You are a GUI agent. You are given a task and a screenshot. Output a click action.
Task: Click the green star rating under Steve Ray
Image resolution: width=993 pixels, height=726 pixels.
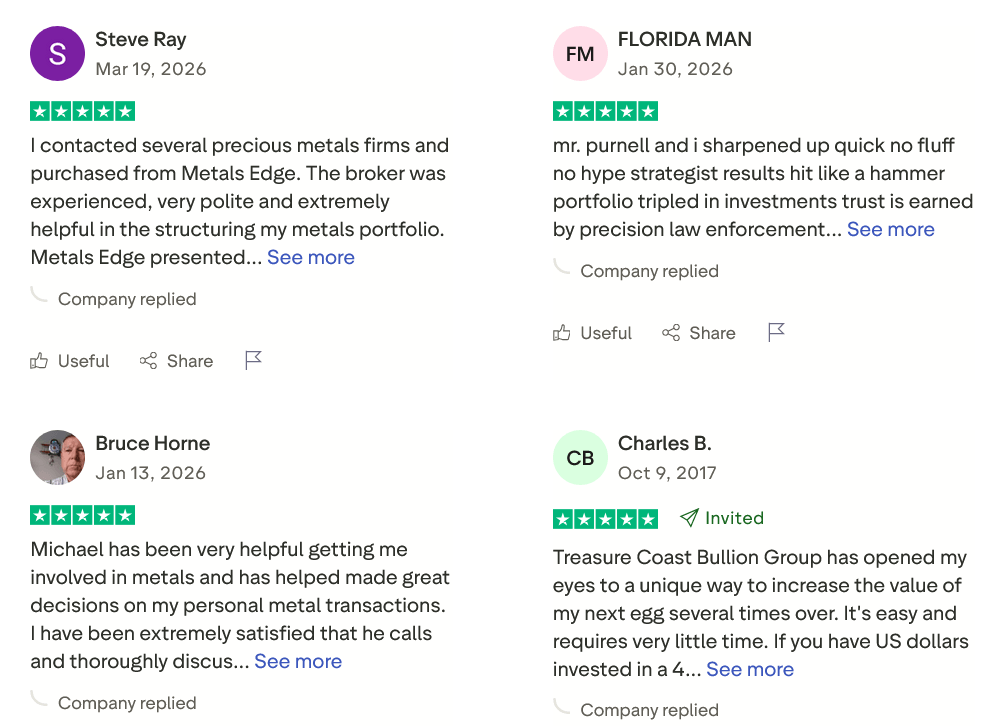[83, 110]
